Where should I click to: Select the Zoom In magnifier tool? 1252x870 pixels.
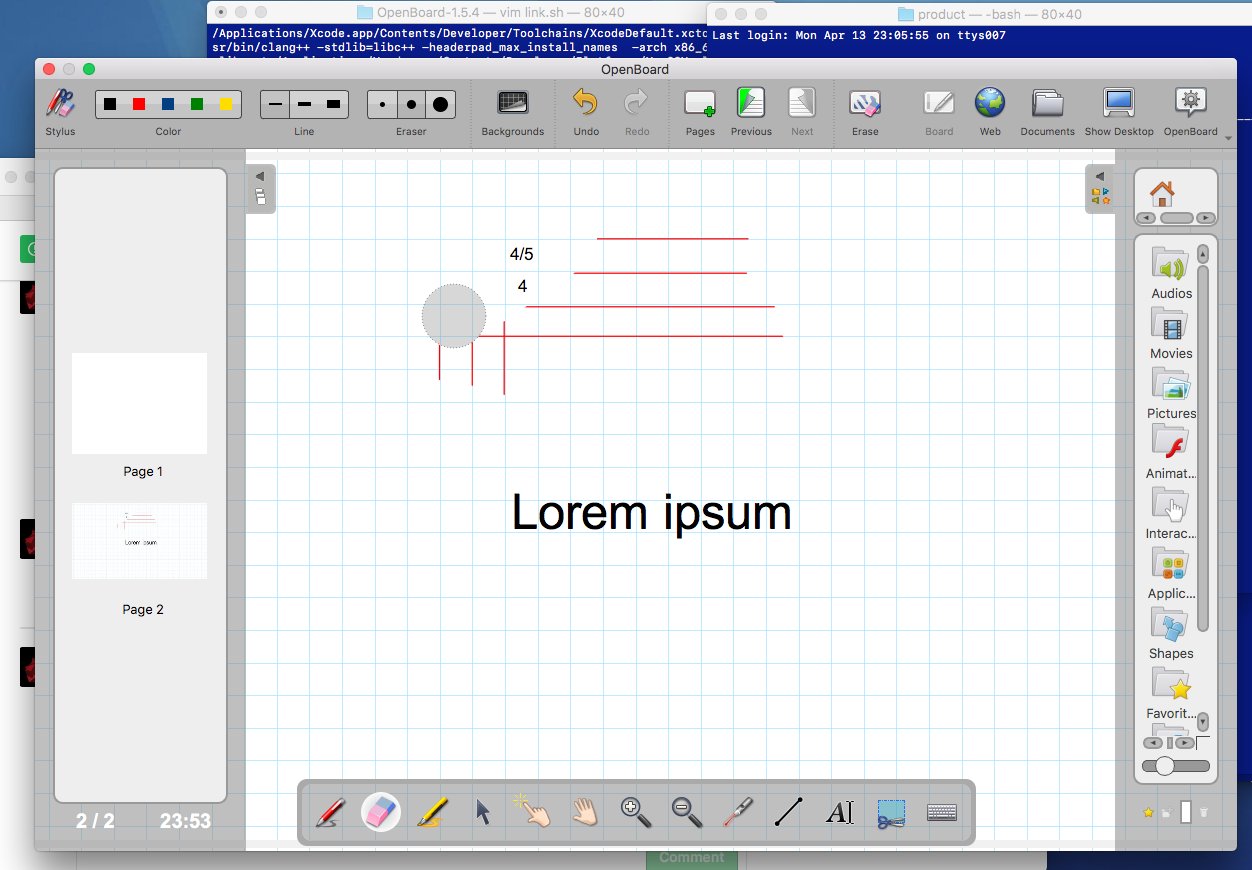tap(636, 812)
